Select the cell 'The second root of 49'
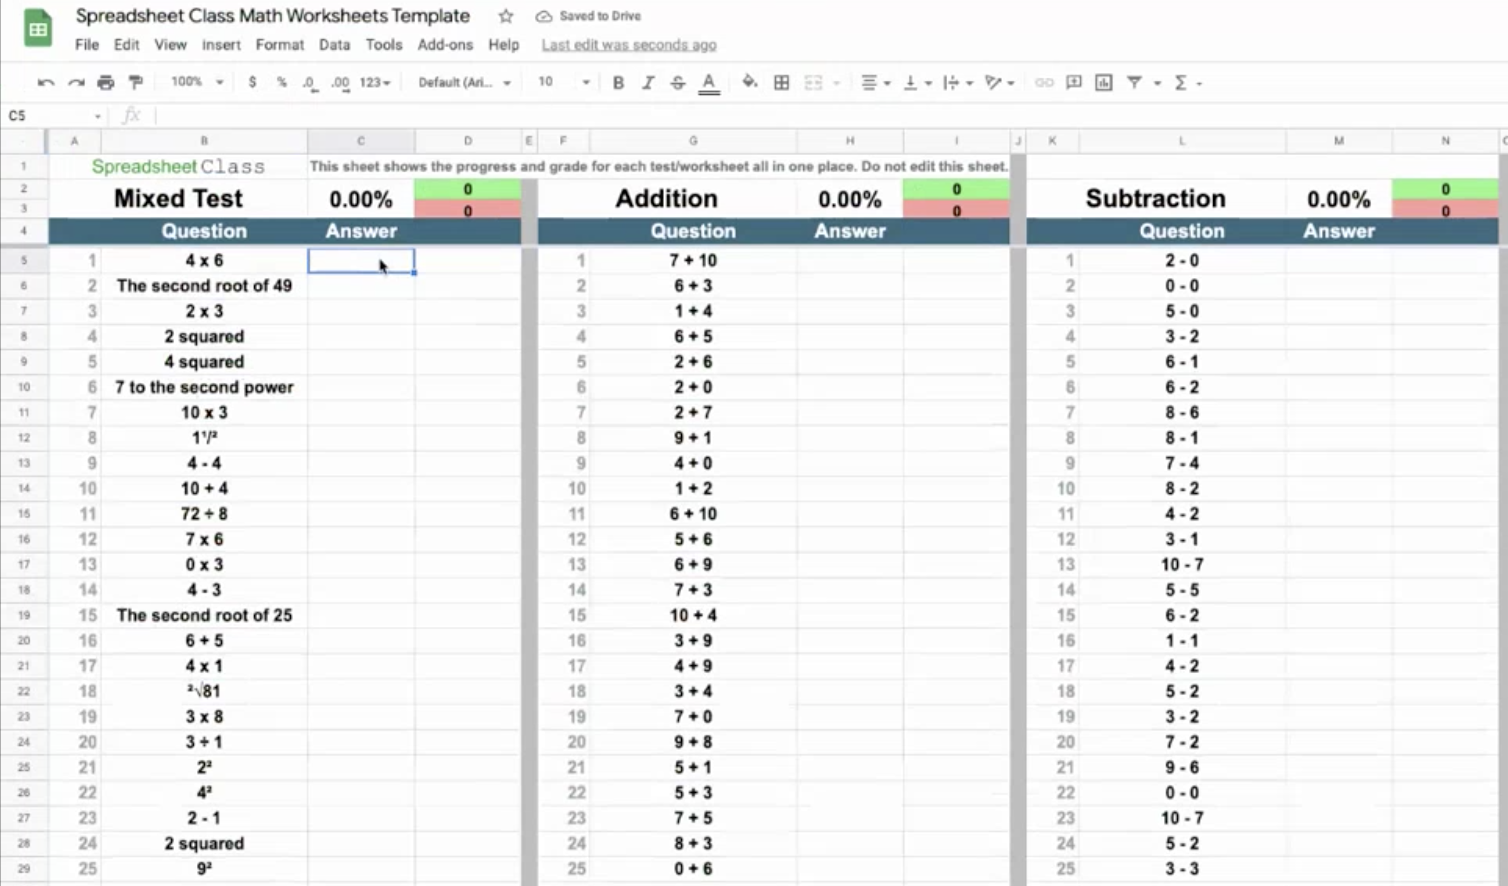Viewport: 1508px width, 886px height. coord(204,286)
